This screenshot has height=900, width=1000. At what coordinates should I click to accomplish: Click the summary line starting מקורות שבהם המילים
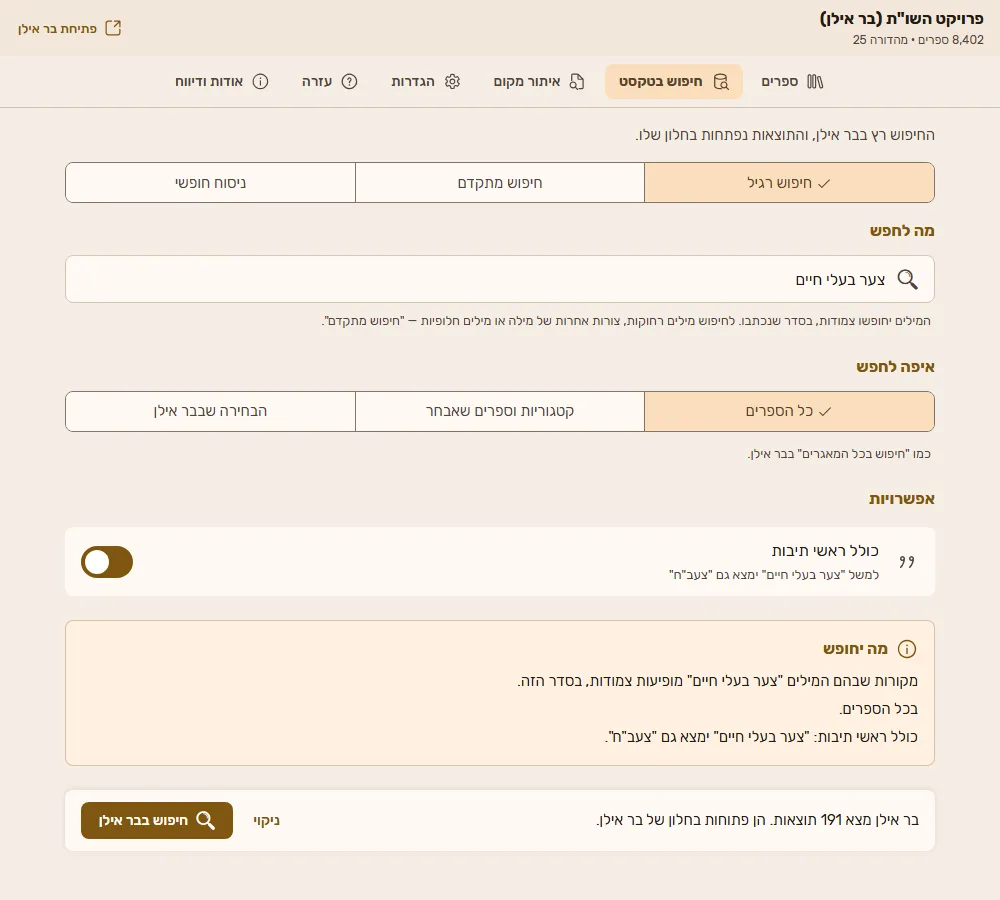(717, 681)
